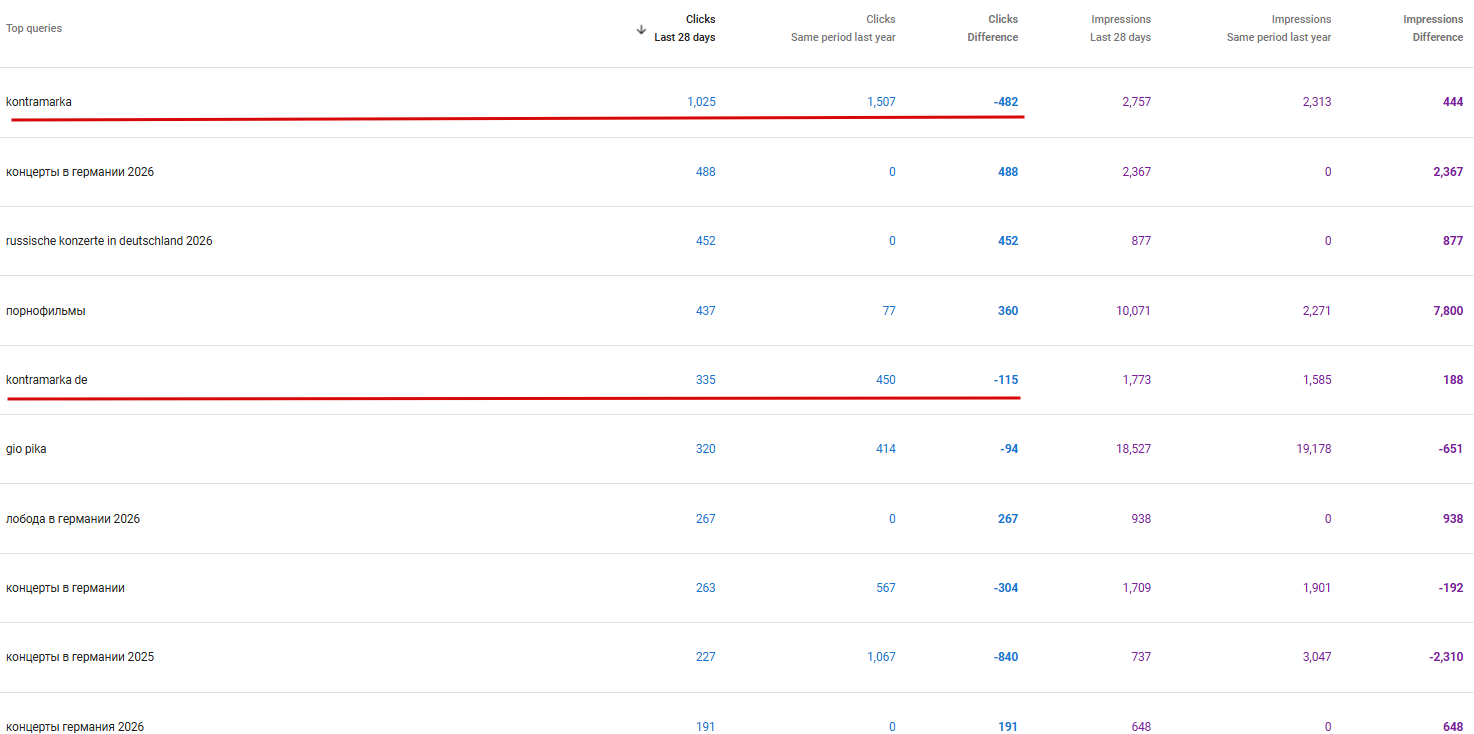The width and height of the screenshot is (1474, 734).
Task: Click the -840 clicks difference value
Action: pos(1006,657)
